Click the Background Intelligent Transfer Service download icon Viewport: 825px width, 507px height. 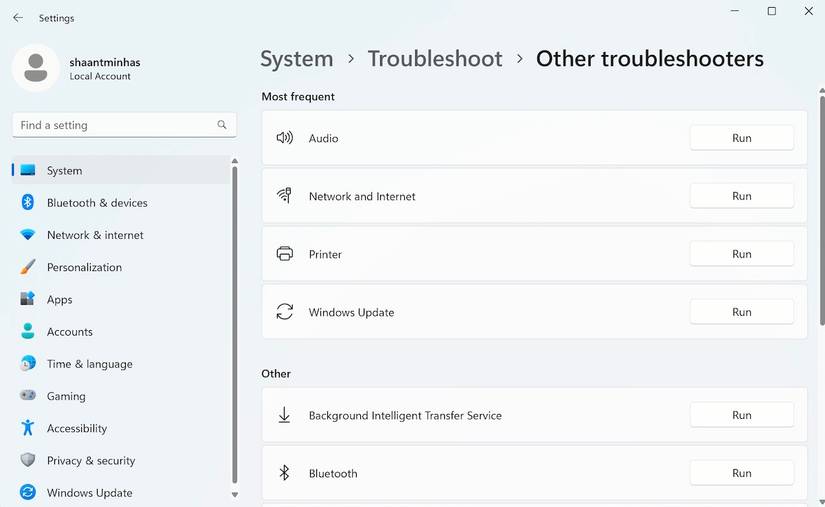(x=284, y=415)
